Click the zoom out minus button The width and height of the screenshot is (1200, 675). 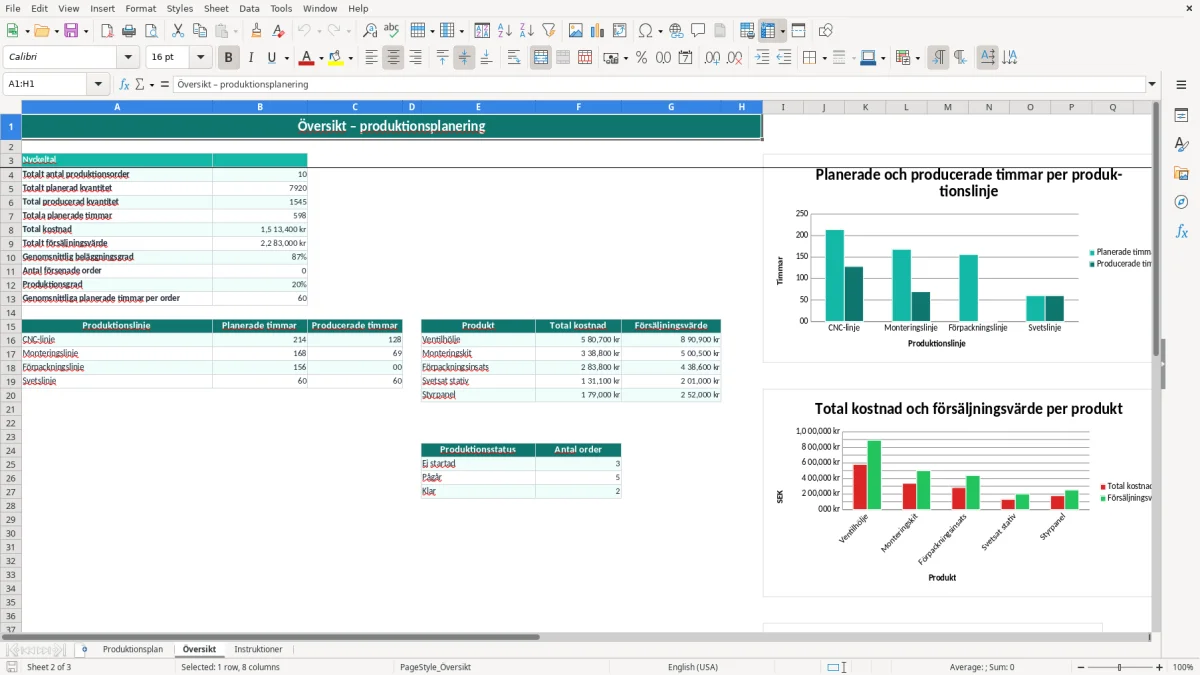click(x=1079, y=667)
